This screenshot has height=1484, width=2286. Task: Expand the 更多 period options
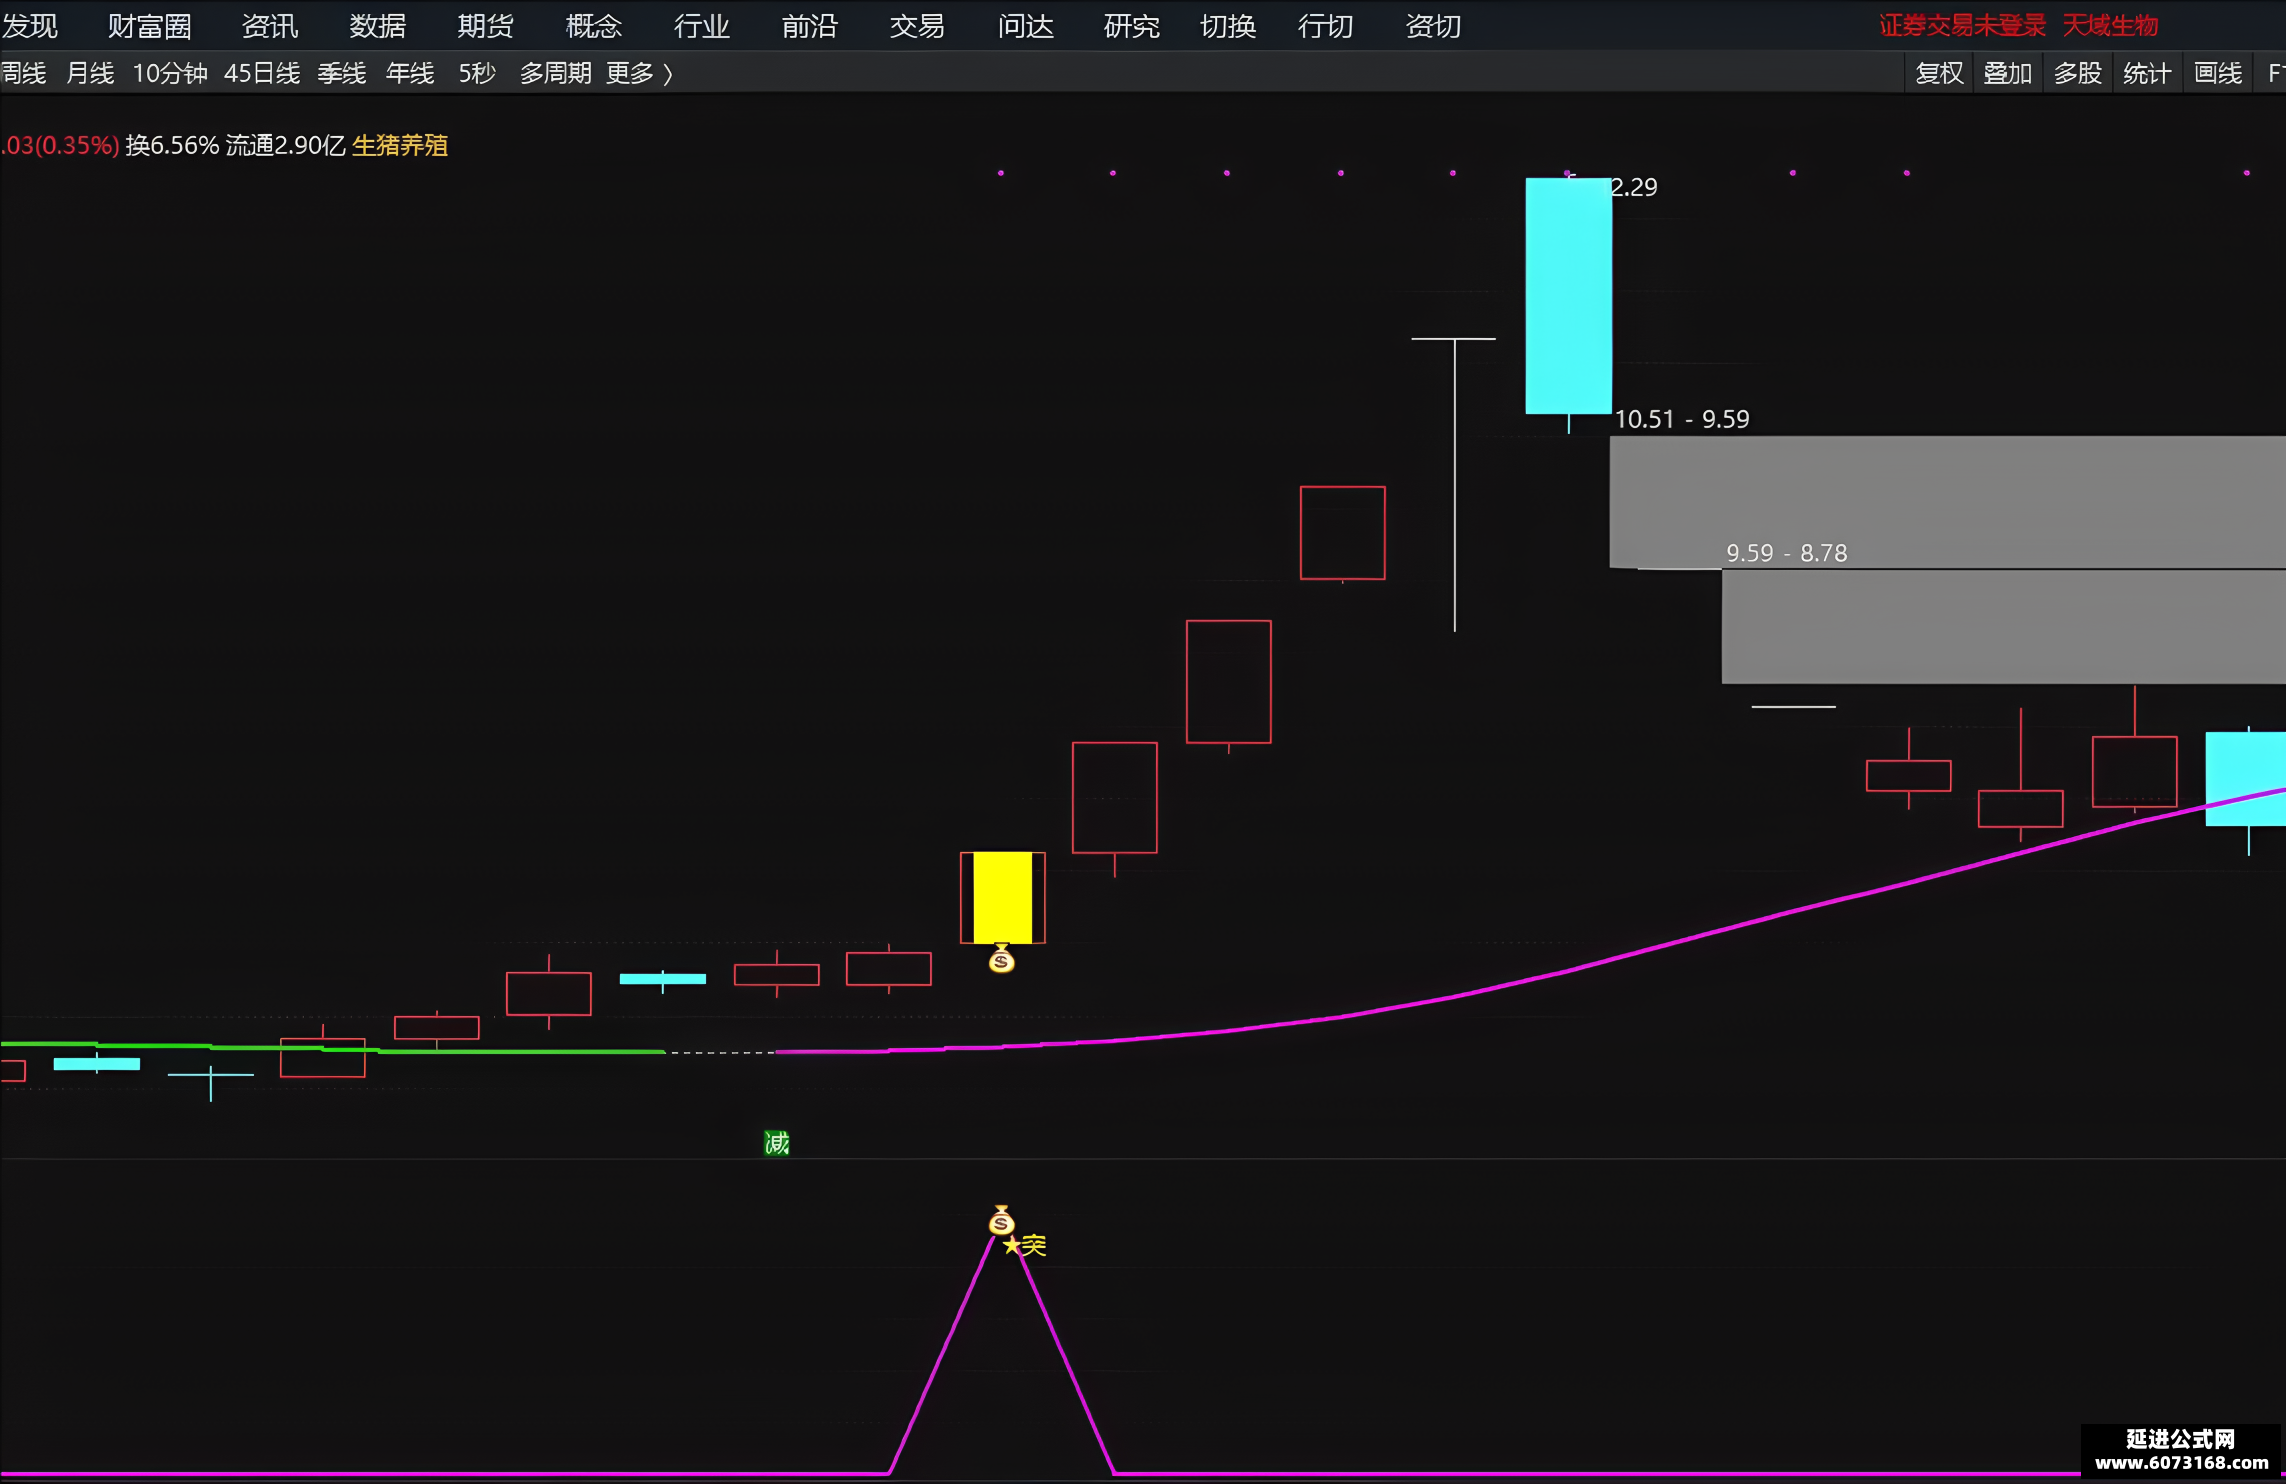point(639,73)
